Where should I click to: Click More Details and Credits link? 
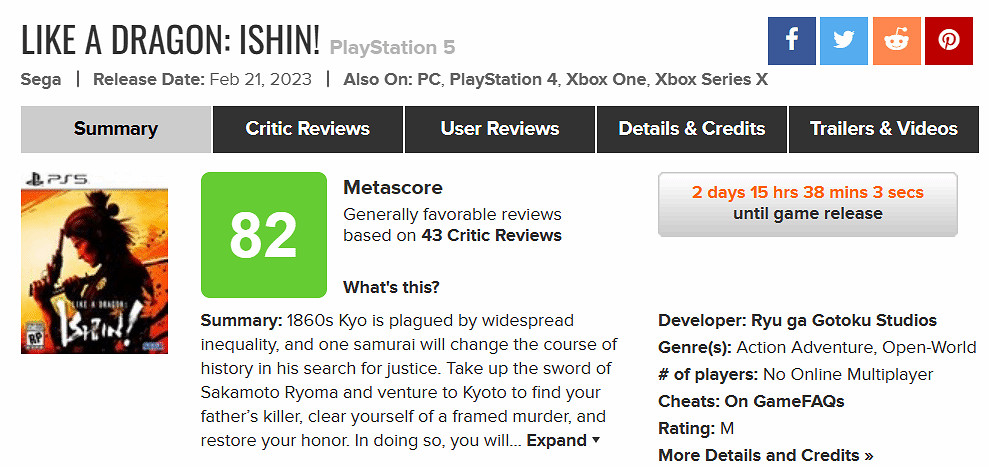(765, 455)
